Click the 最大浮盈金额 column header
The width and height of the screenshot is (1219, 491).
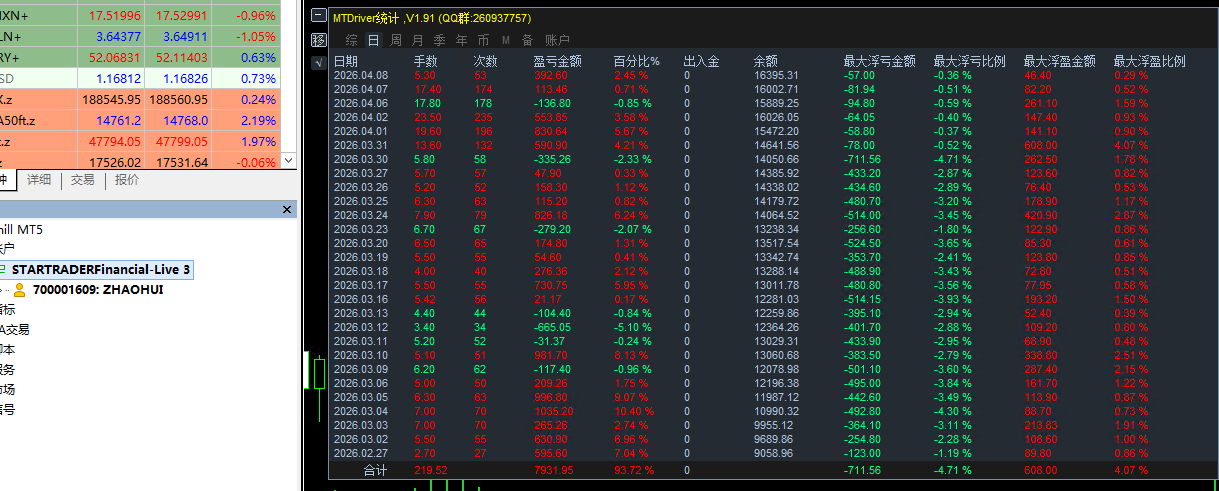click(1060, 61)
